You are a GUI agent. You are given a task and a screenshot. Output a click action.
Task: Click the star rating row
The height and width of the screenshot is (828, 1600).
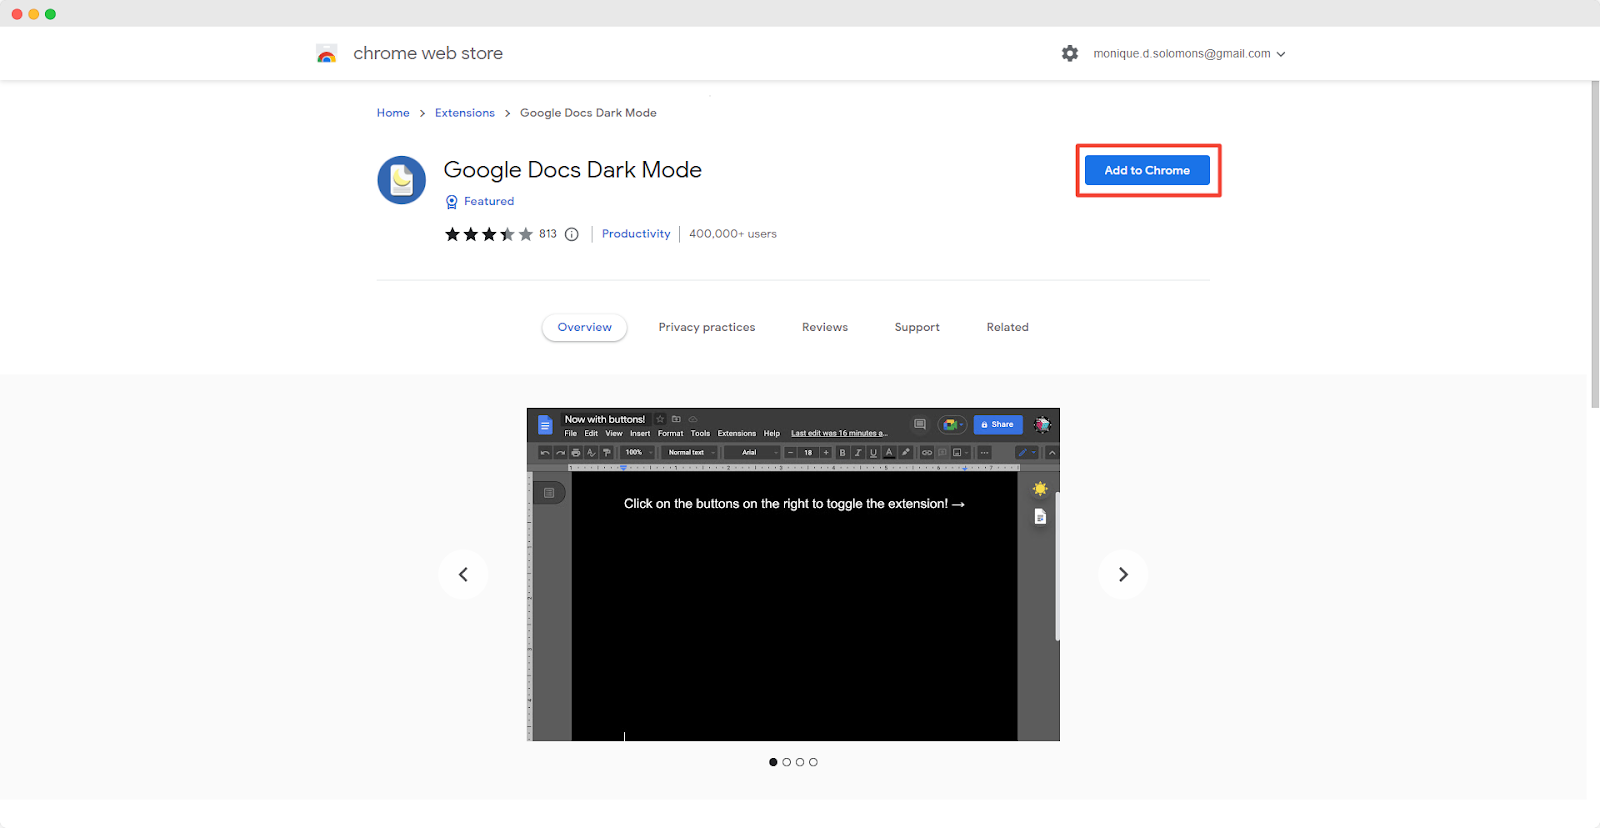tap(488, 235)
